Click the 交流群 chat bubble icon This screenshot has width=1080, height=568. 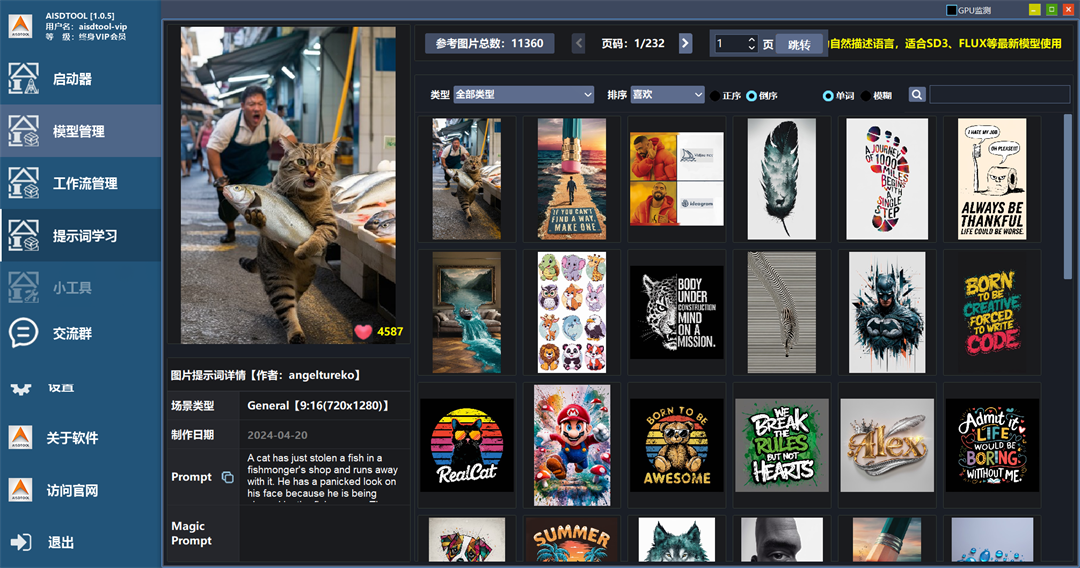pos(24,333)
